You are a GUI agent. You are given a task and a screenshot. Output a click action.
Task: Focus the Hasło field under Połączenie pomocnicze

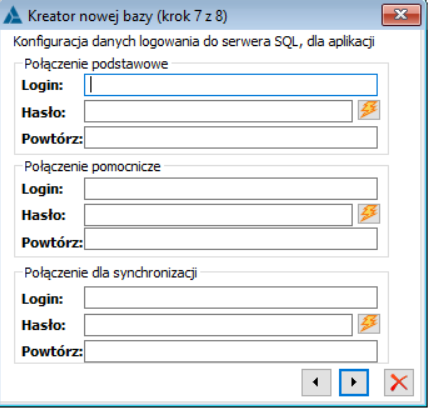click(218, 215)
